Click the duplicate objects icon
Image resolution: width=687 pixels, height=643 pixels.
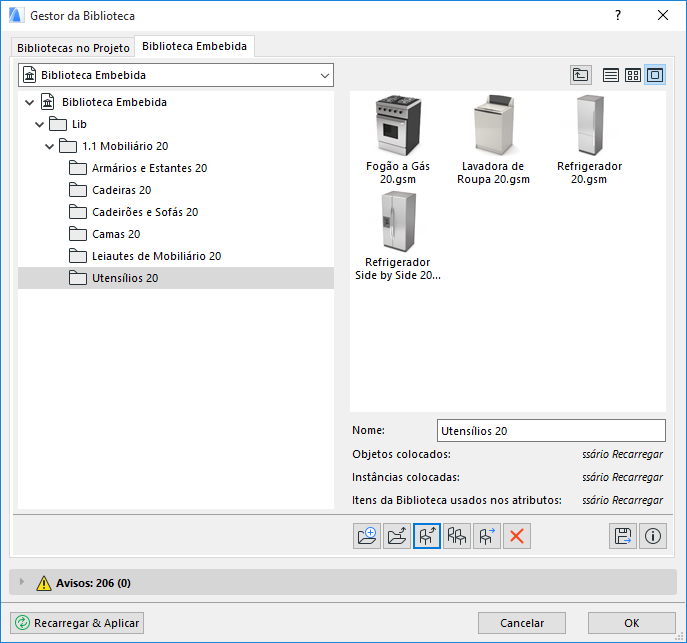click(457, 536)
